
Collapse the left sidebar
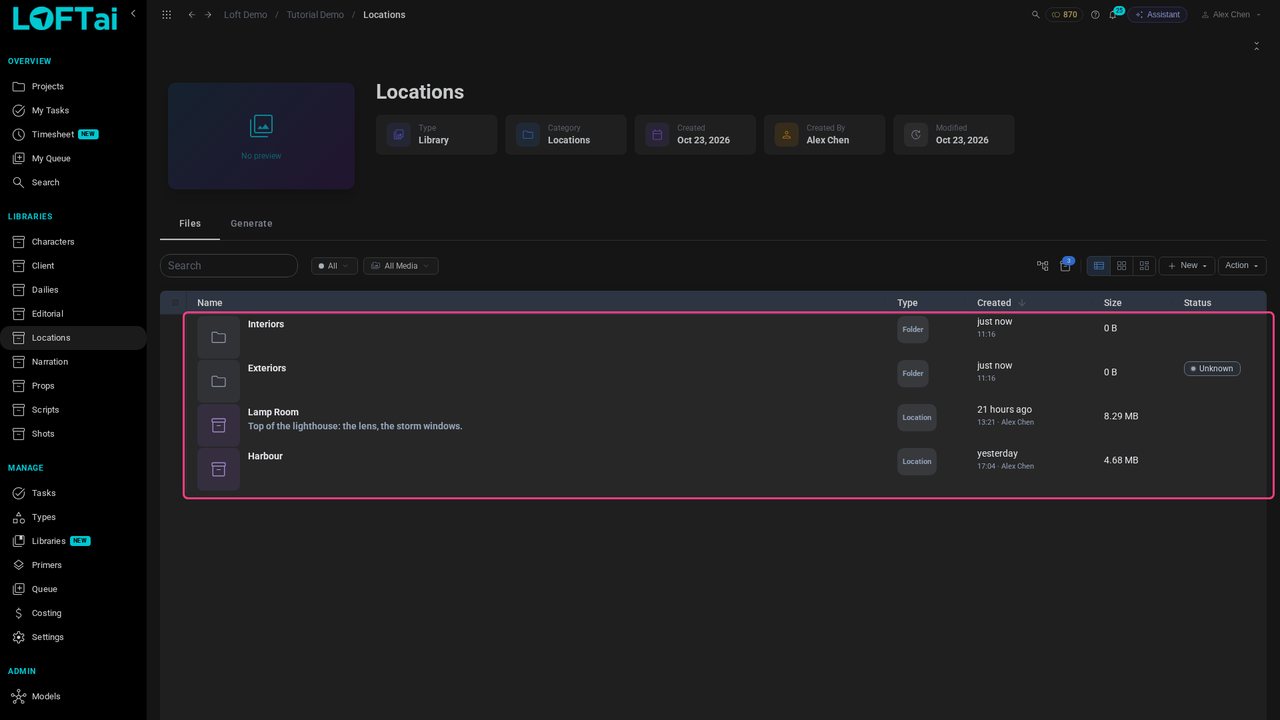133,13
